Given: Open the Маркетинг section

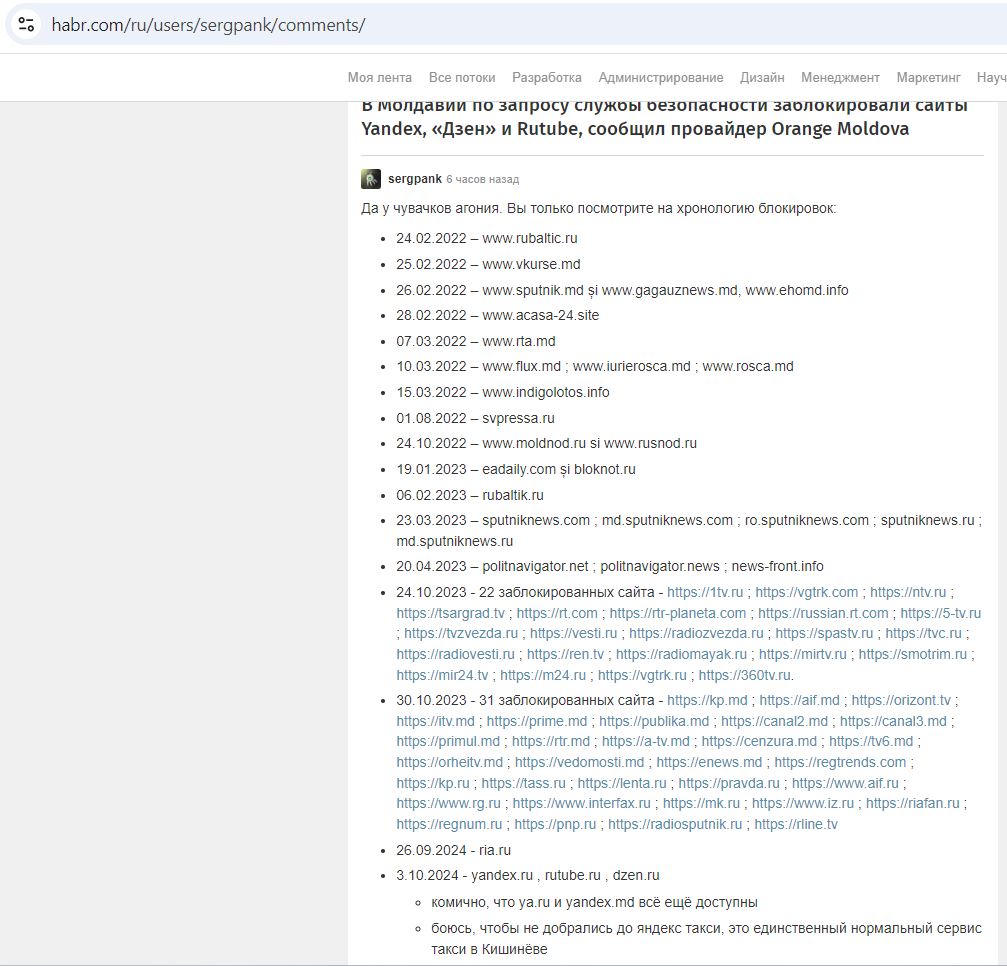Looking at the screenshot, I should 928,78.
